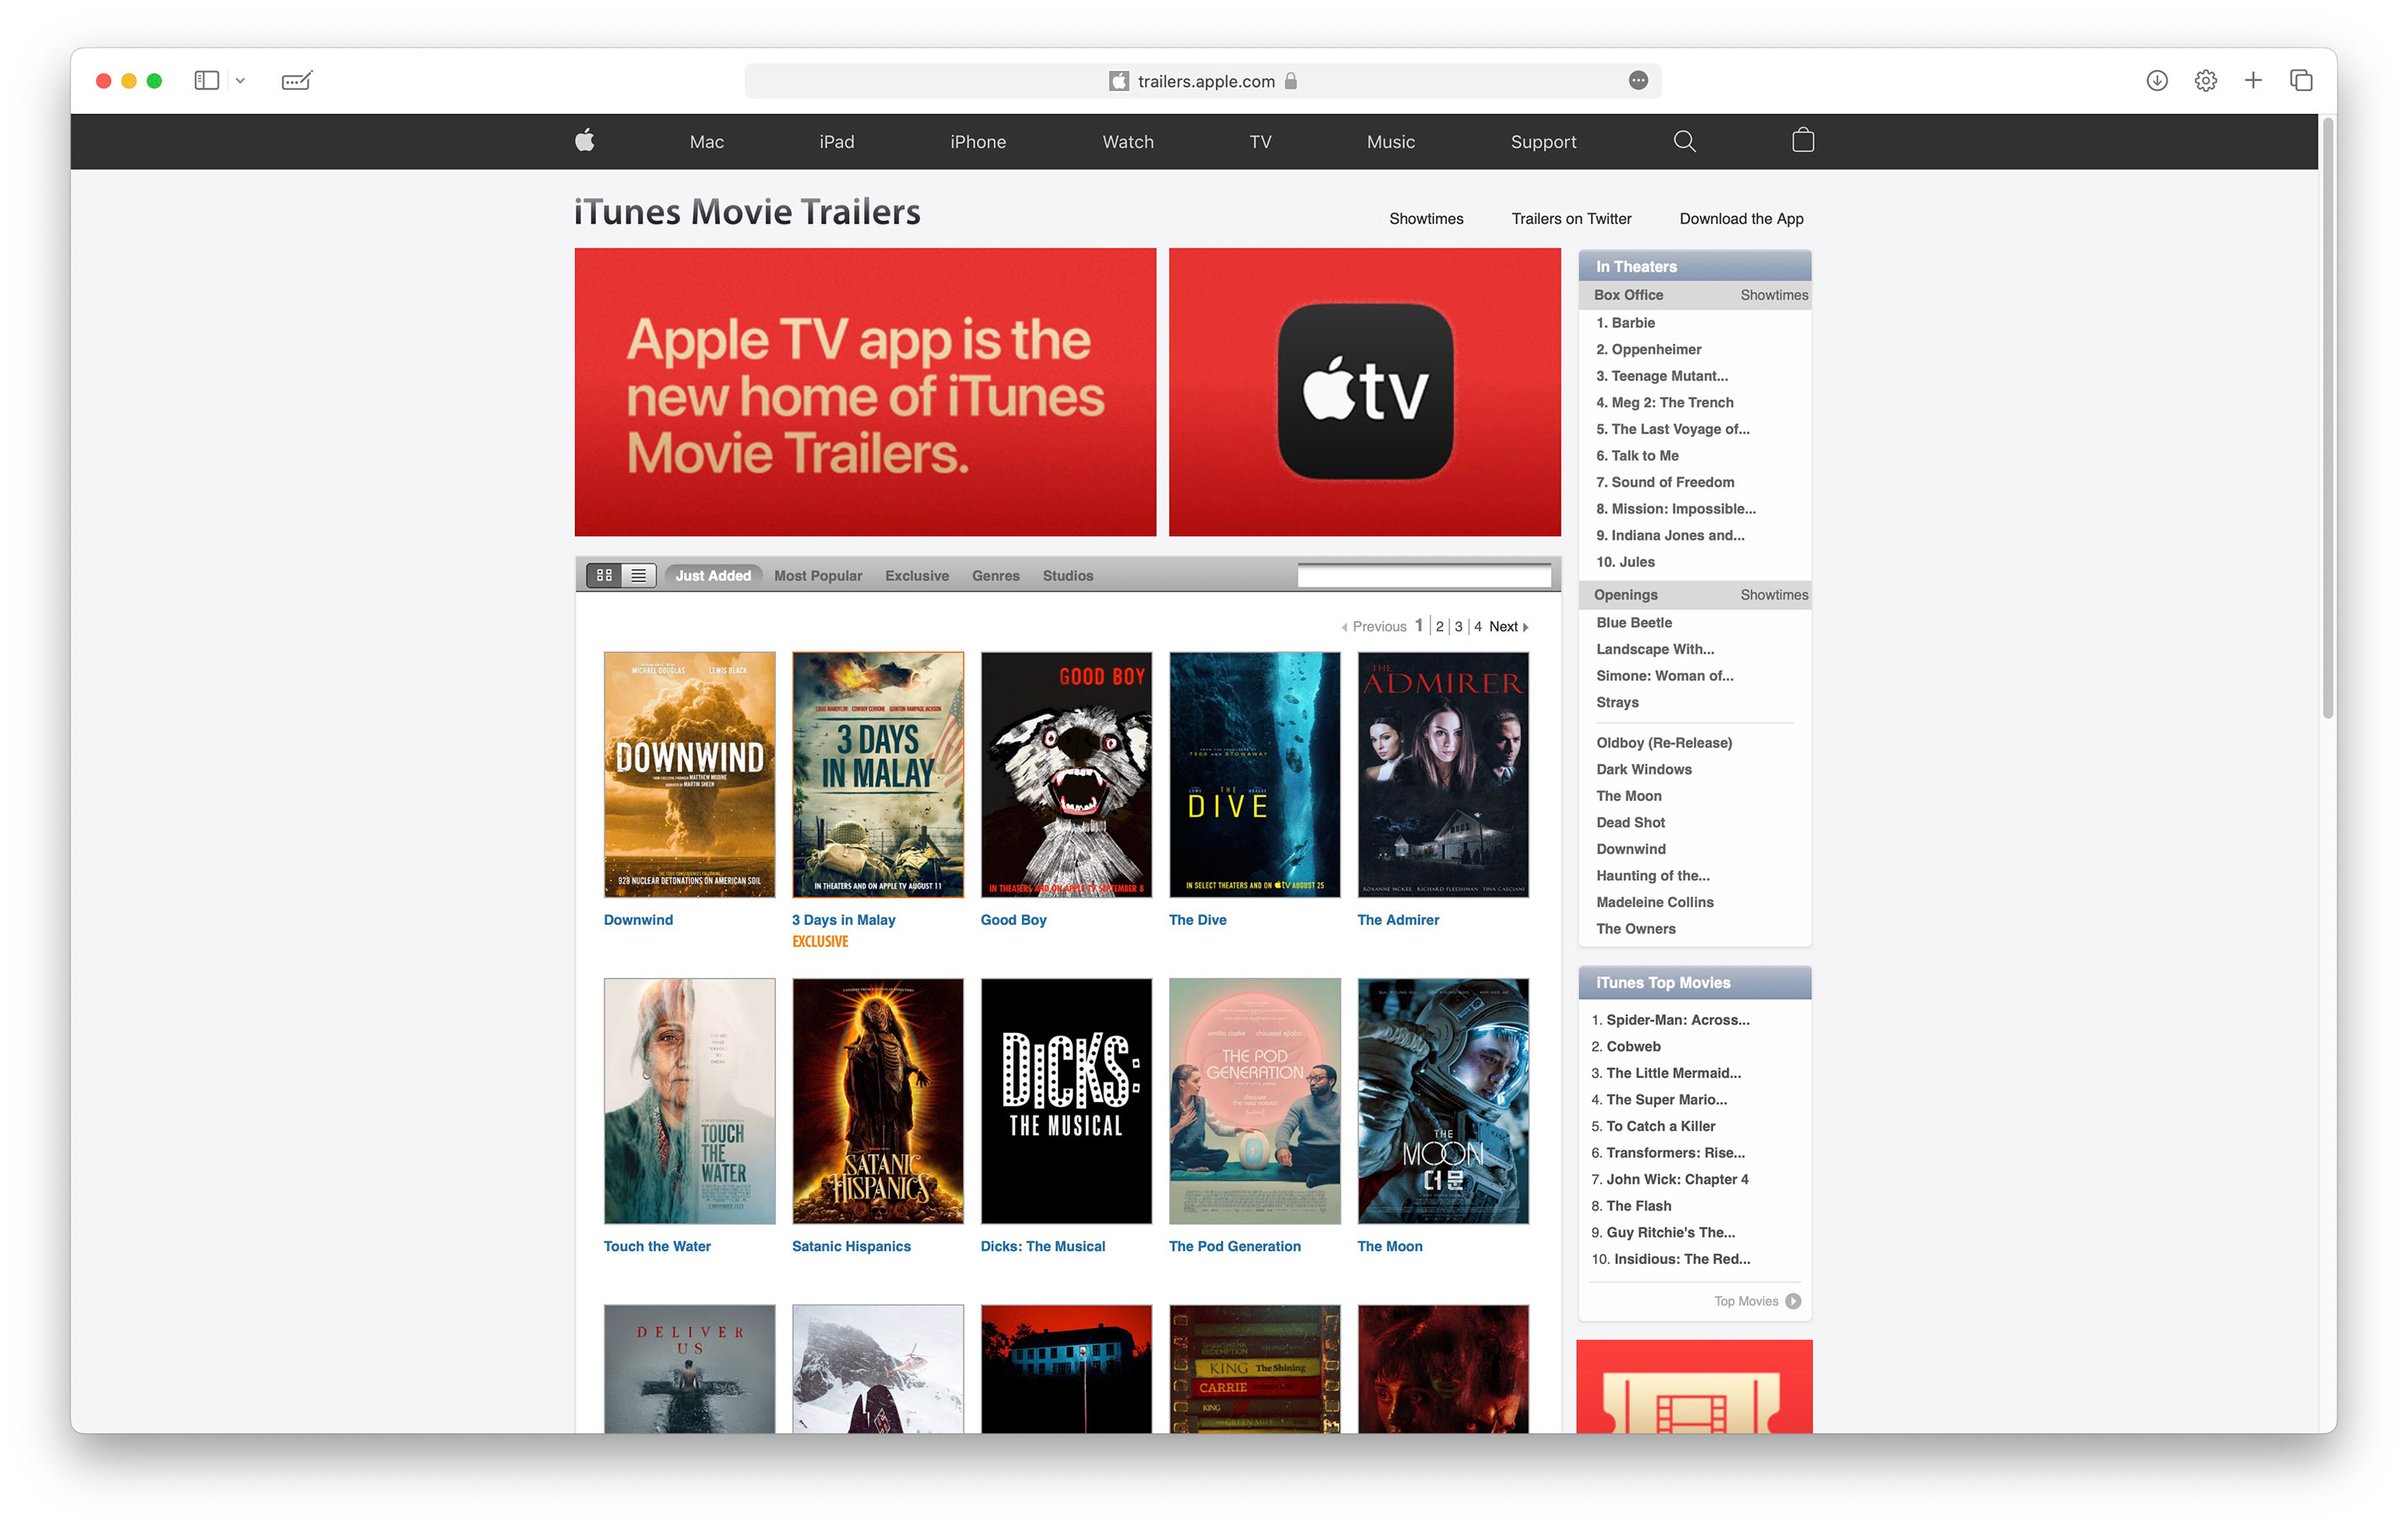Click the Apple logo in site navigation
2408x1527 pixels.
click(585, 140)
